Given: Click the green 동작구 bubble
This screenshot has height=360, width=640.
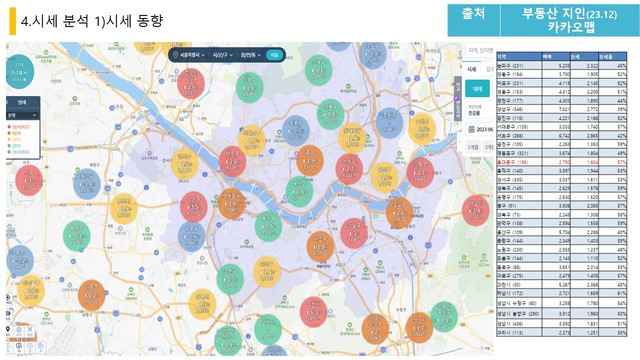Looking at the screenshot, I should point(268,226).
